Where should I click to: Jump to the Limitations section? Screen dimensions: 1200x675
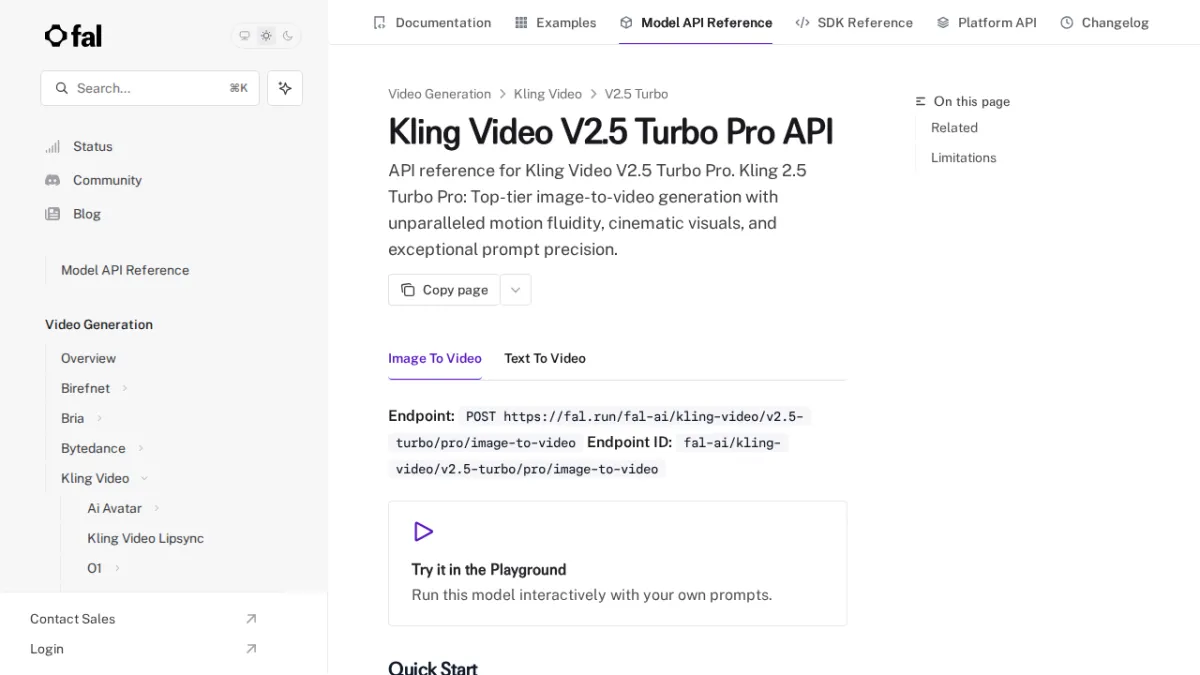click(964, 158)
